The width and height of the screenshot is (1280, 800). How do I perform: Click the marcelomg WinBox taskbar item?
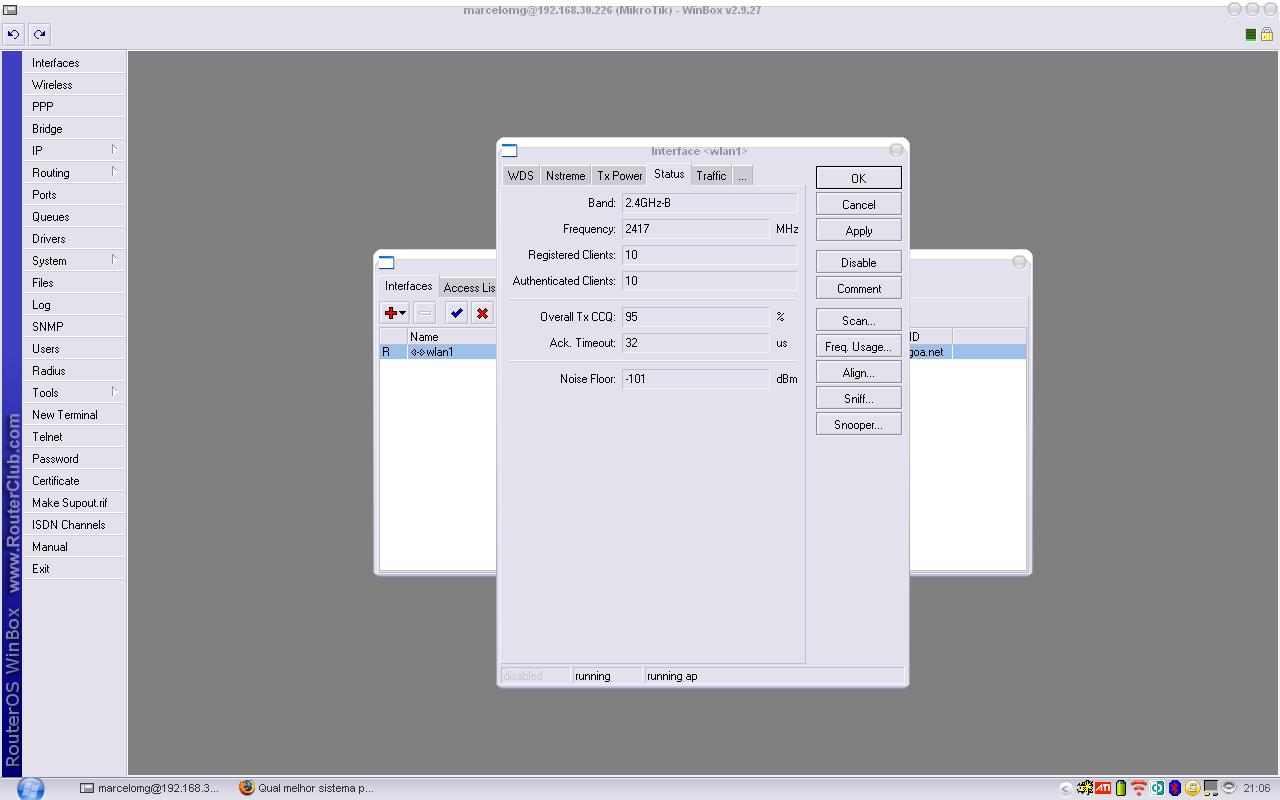click(x=151, y=788)
